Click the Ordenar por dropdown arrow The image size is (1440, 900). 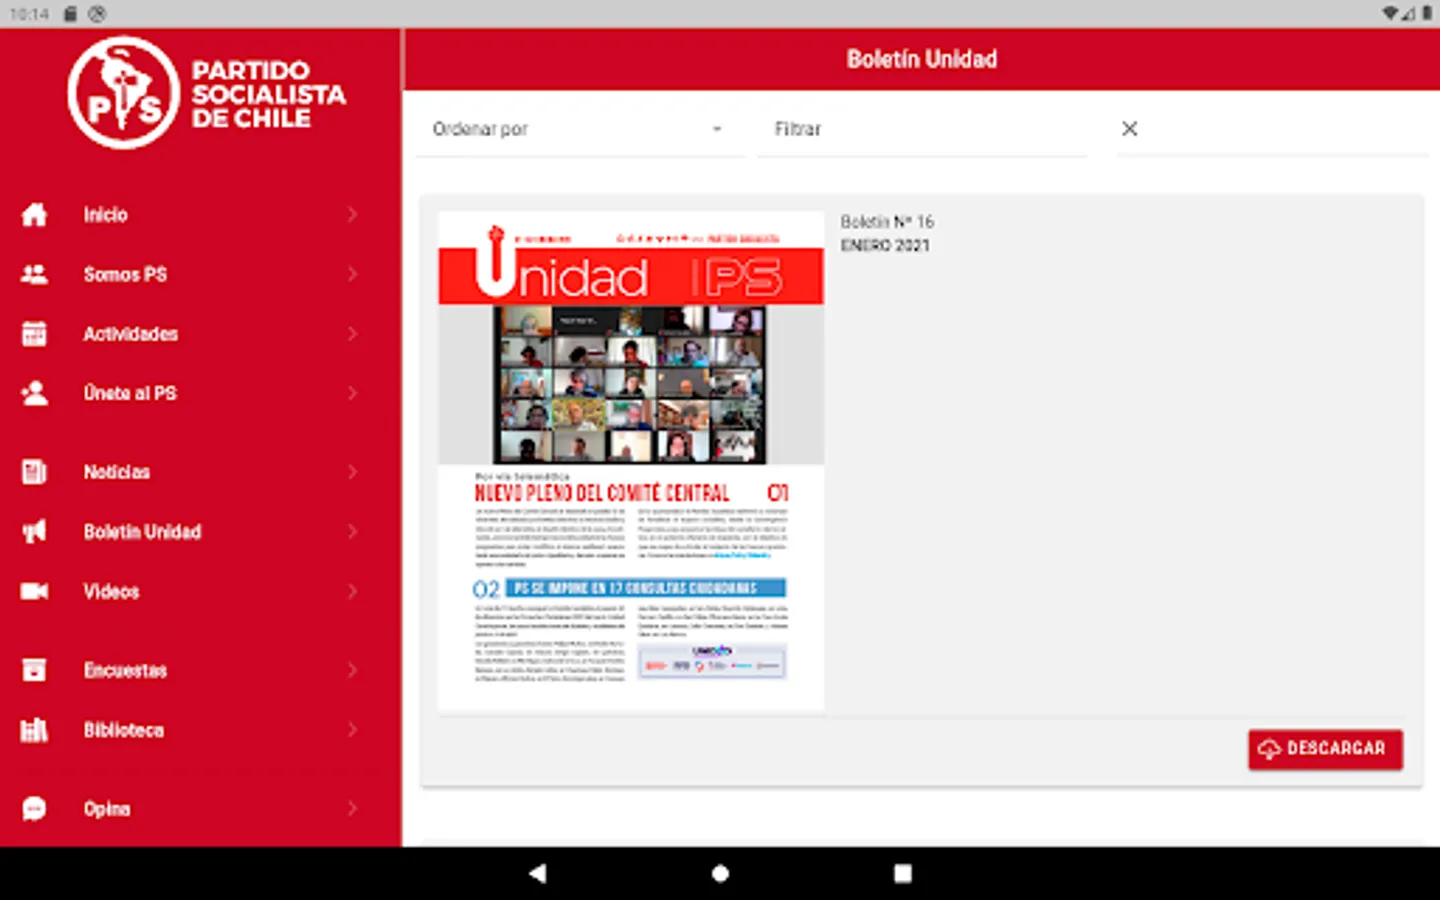pos(717,129)
